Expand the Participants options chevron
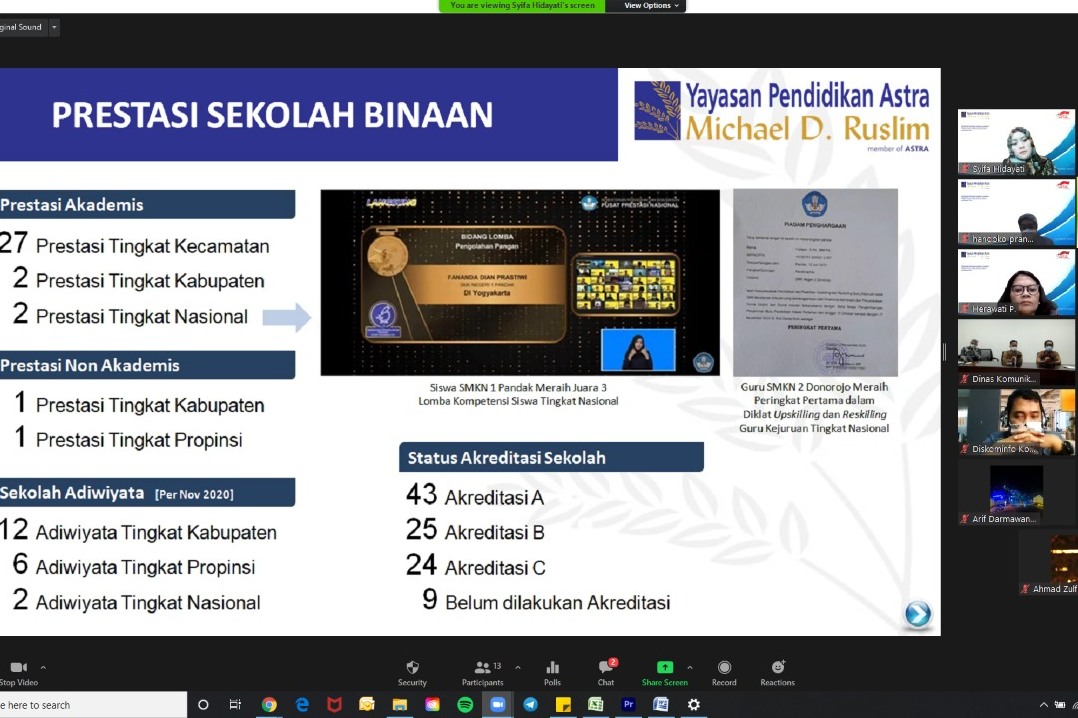1078x718 pixels. coord(517,667)
